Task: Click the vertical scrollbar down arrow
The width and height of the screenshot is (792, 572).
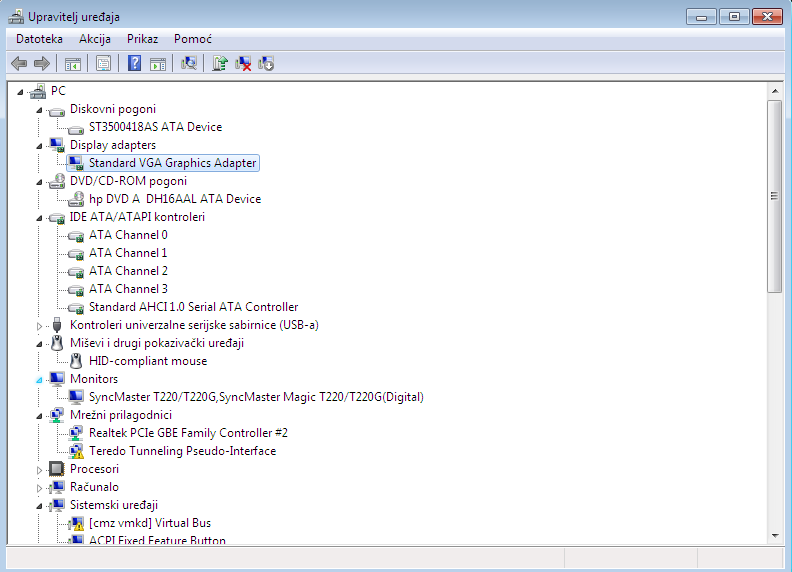Action: 774,537
